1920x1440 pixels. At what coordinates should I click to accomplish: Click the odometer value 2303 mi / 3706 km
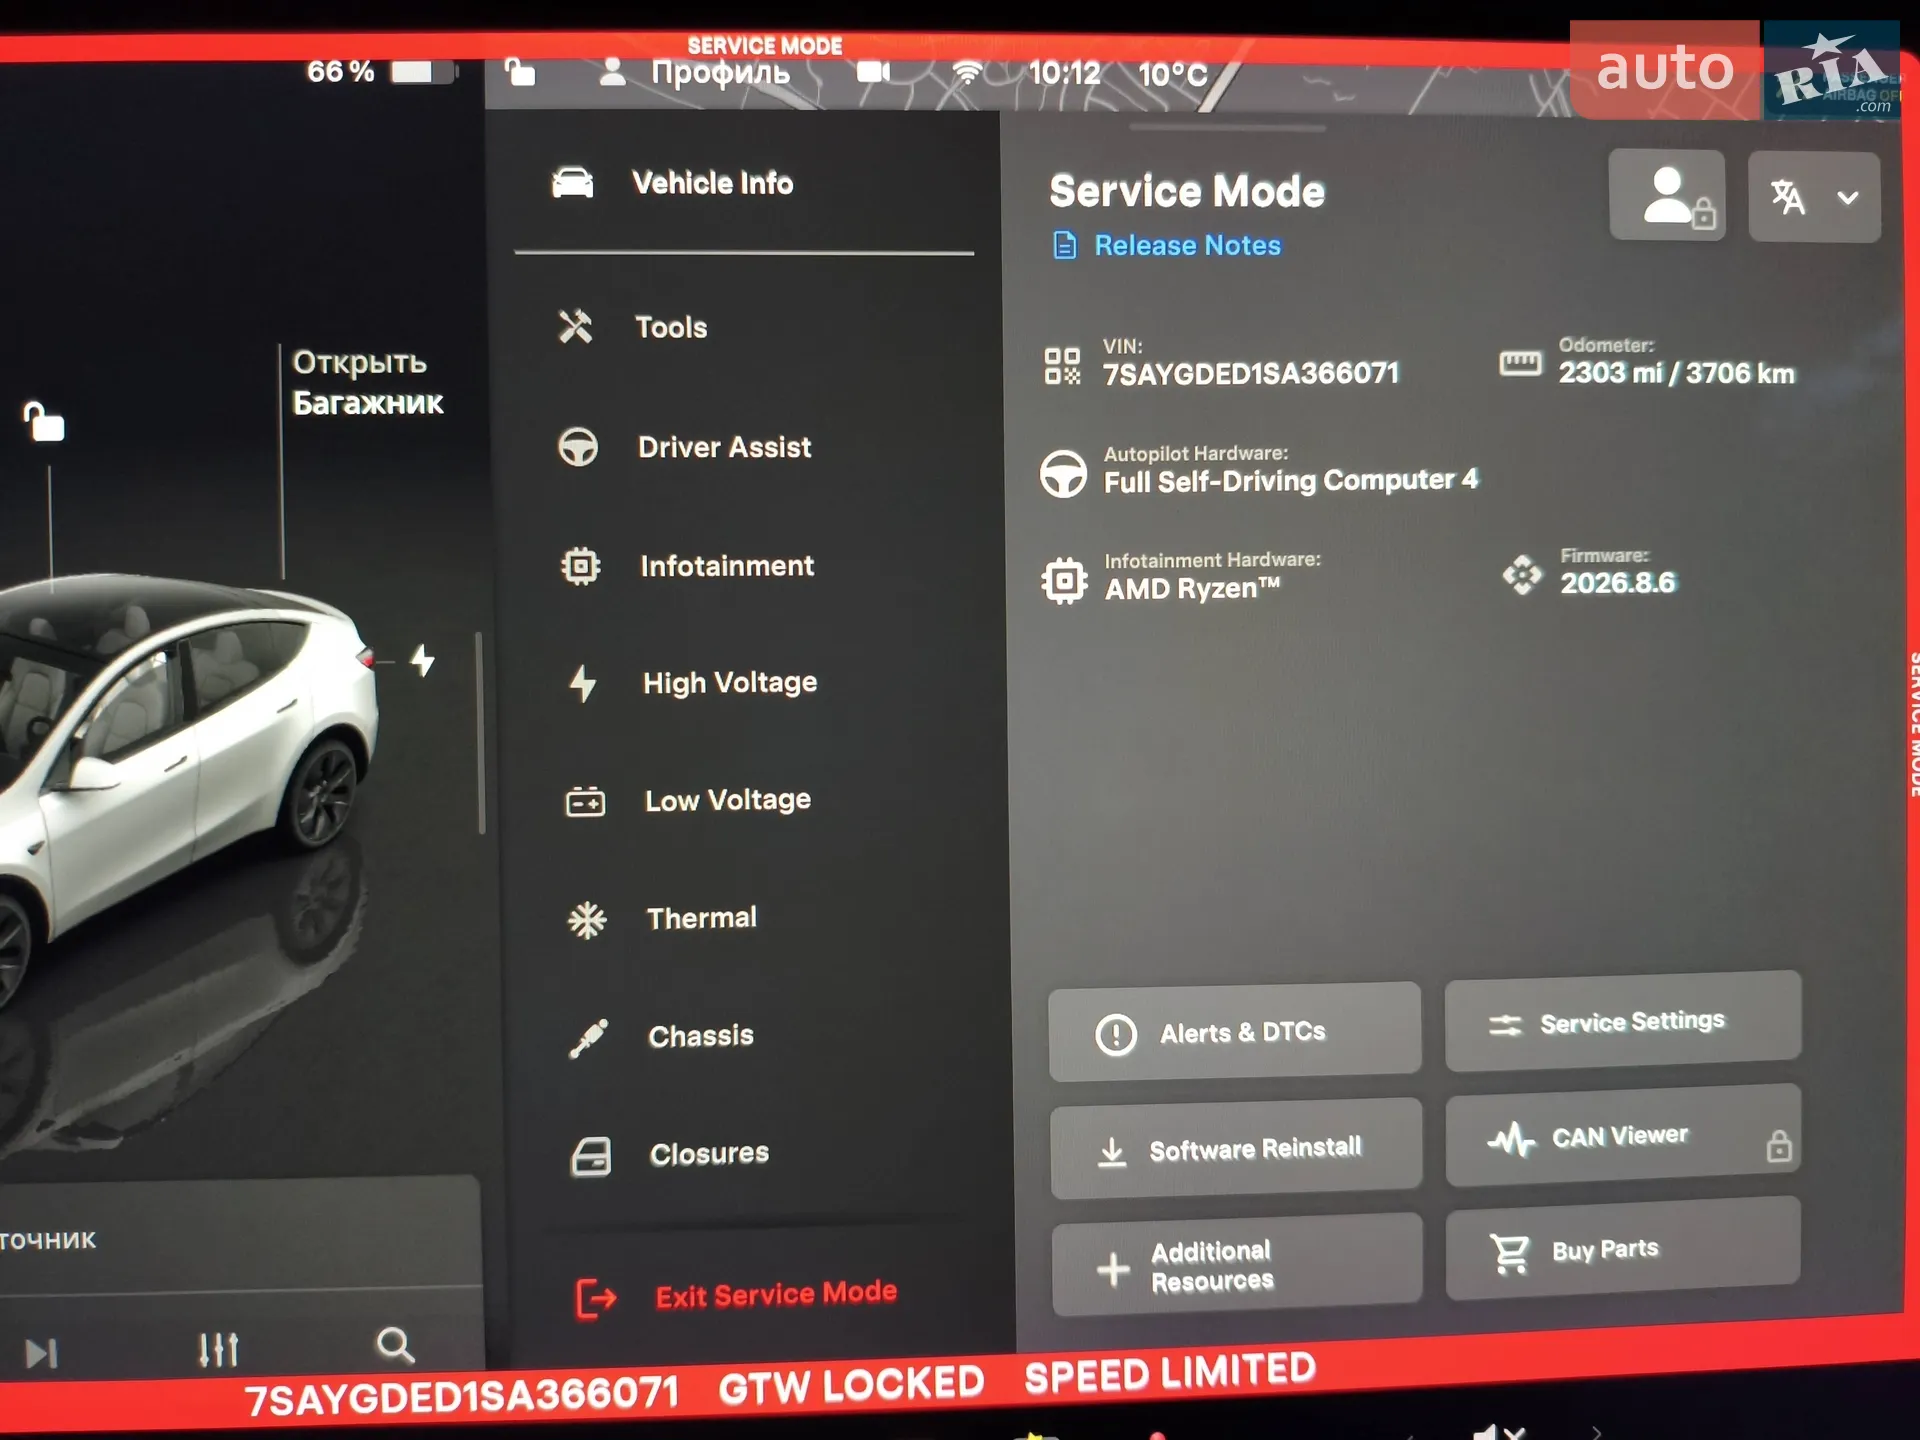[x=1676, y=373]
